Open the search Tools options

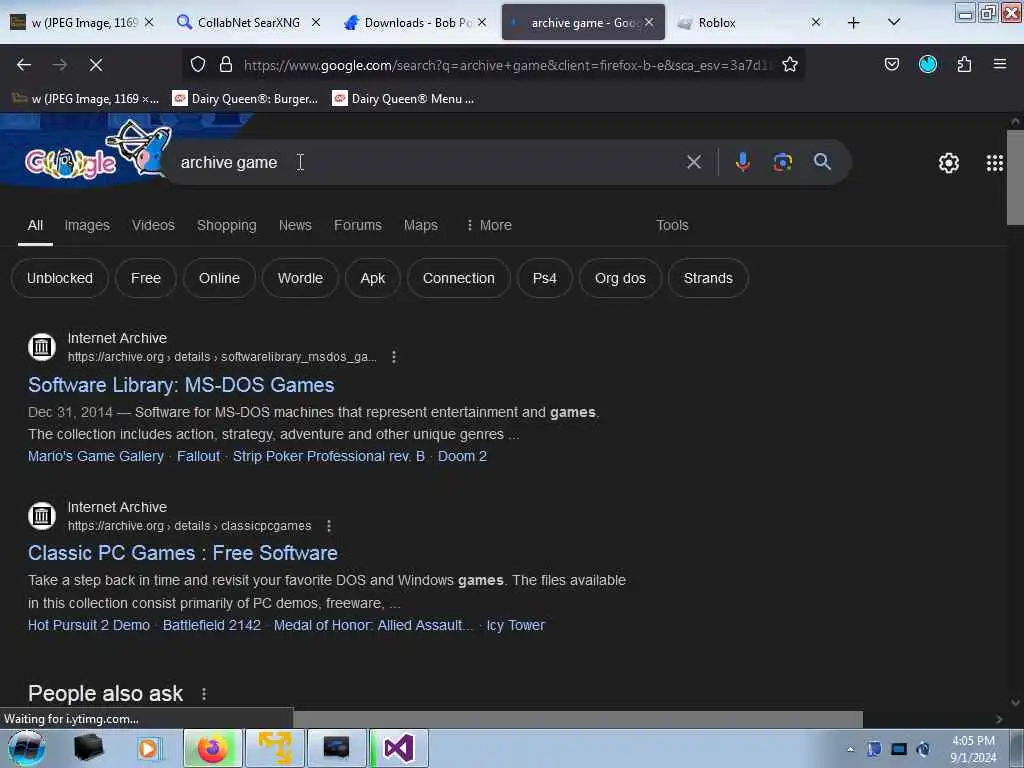(x=672, y=225)
